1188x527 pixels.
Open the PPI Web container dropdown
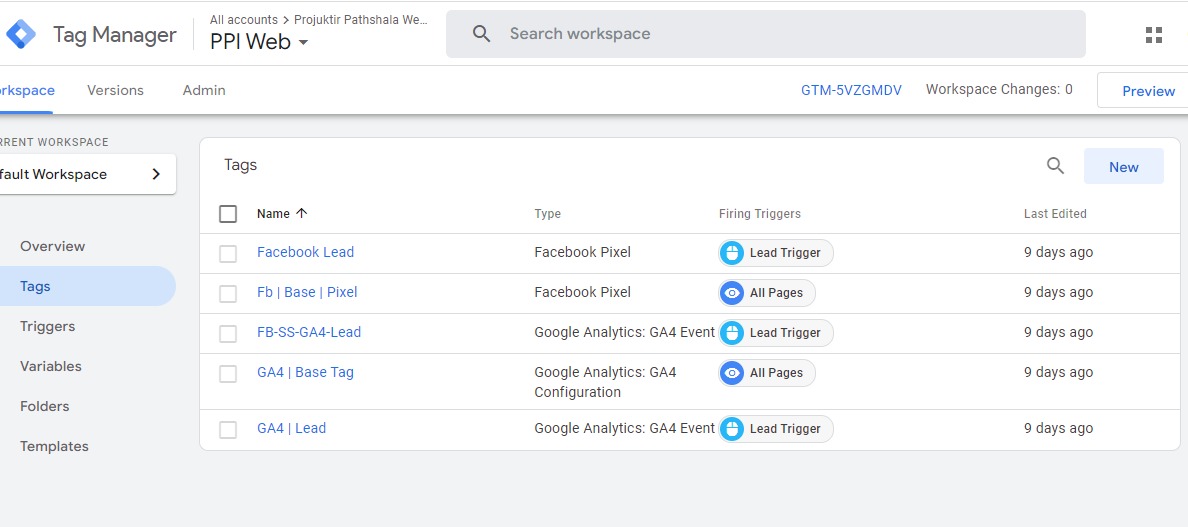pyautogui.click(x=259, y=42)
